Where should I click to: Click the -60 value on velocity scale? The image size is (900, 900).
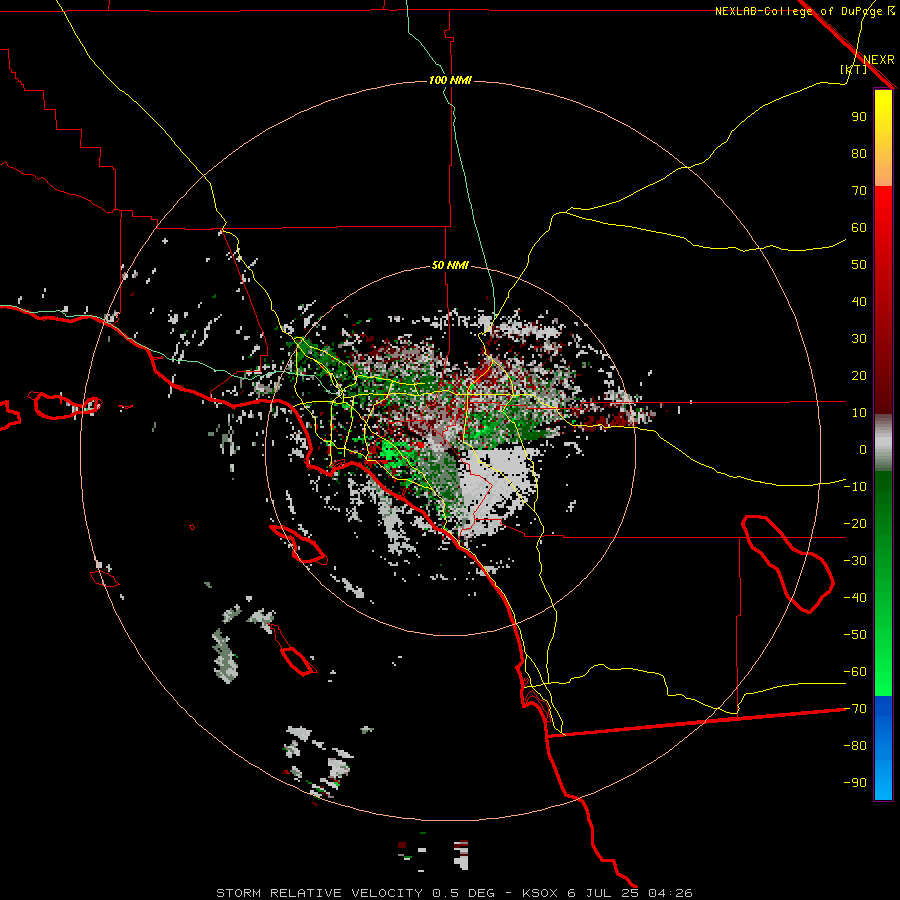coord(855,672)
